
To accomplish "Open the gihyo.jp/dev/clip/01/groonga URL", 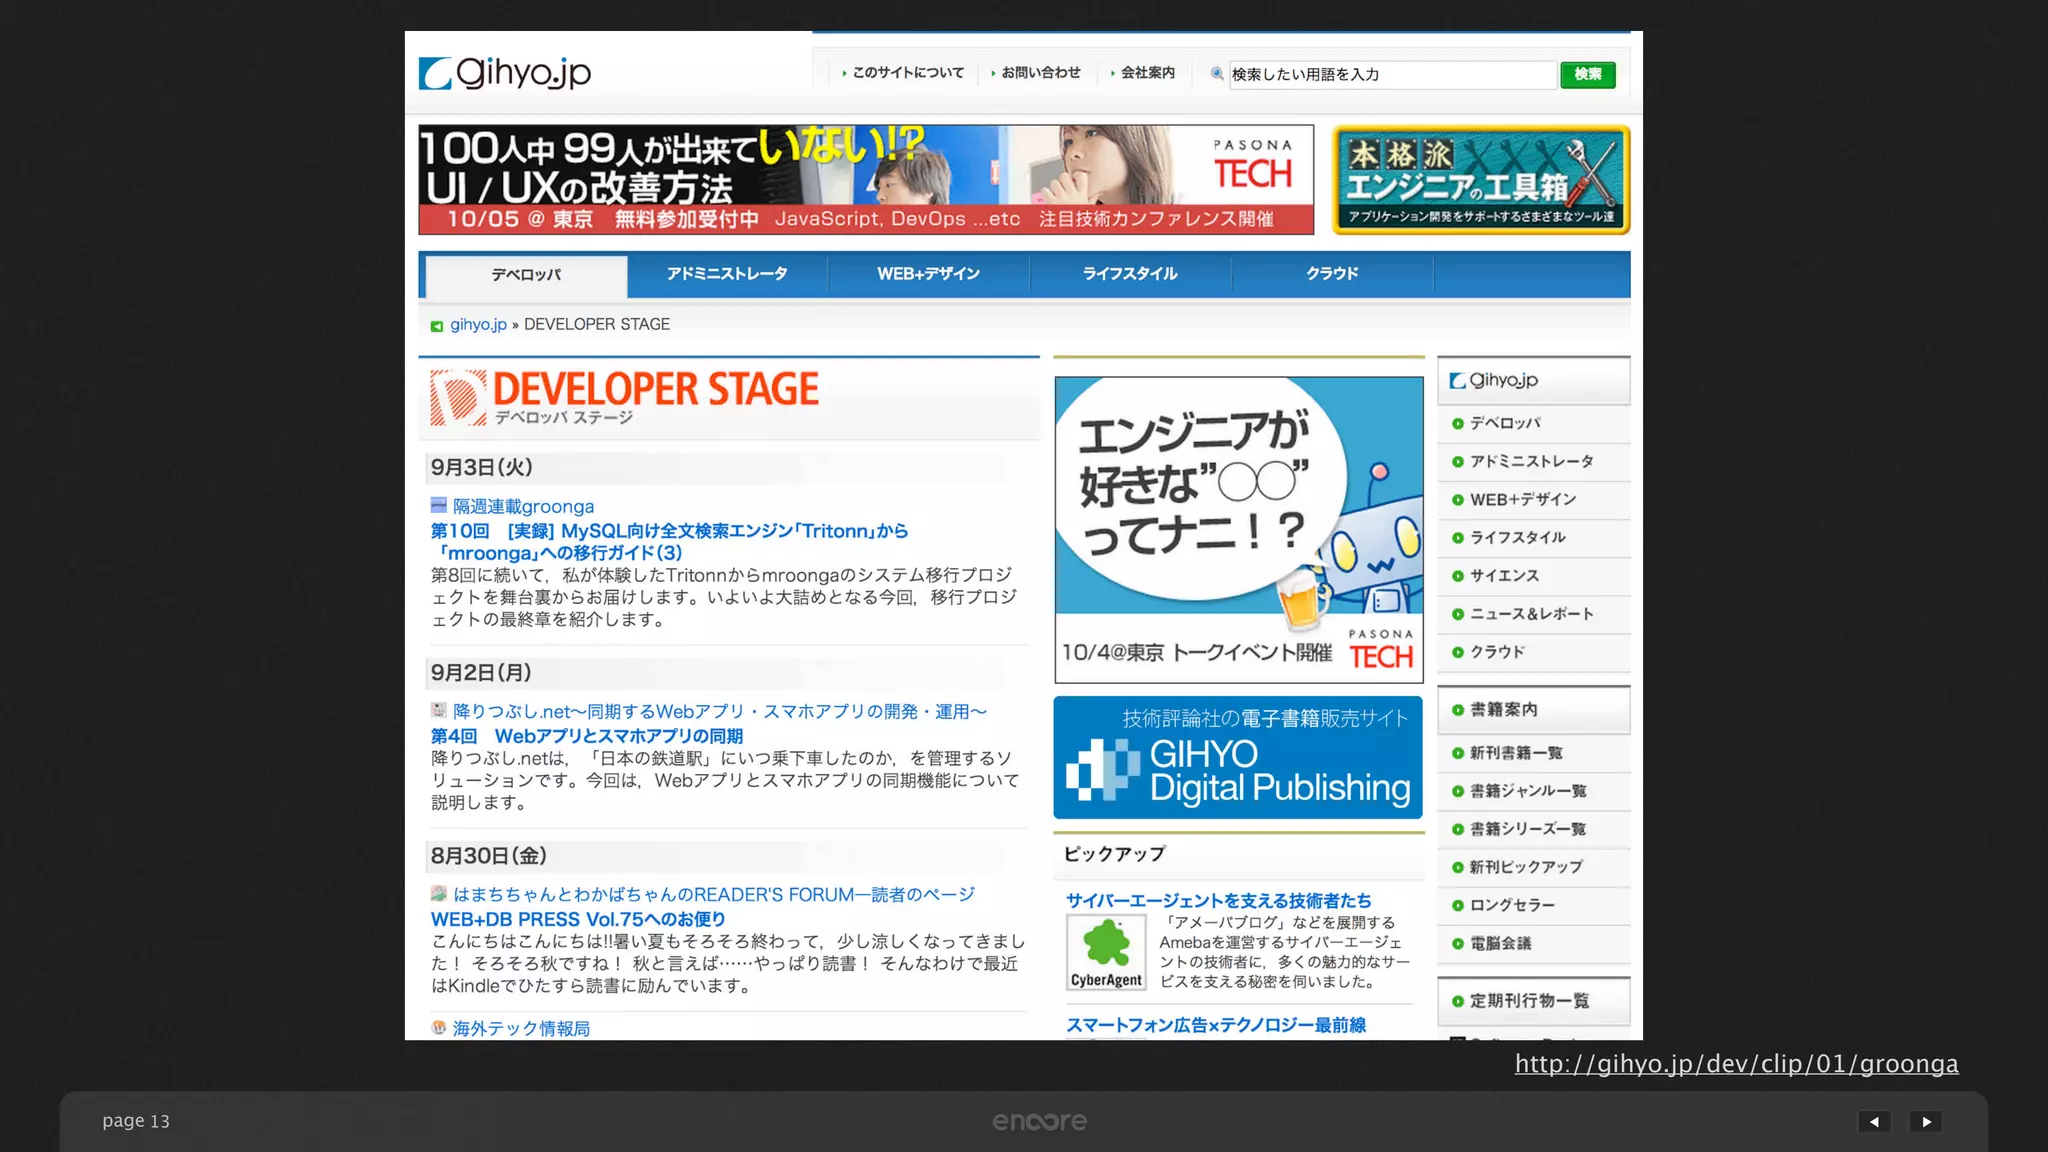I will point(1736,1064).
